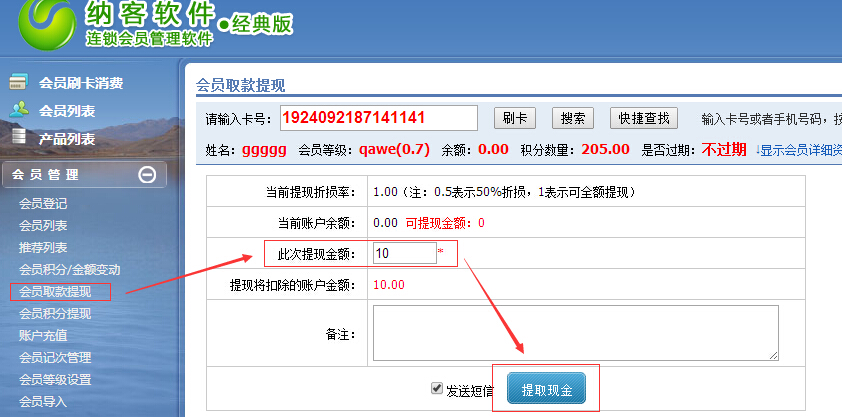Open 会员积分/金额变动 entry

pos(70,270)
